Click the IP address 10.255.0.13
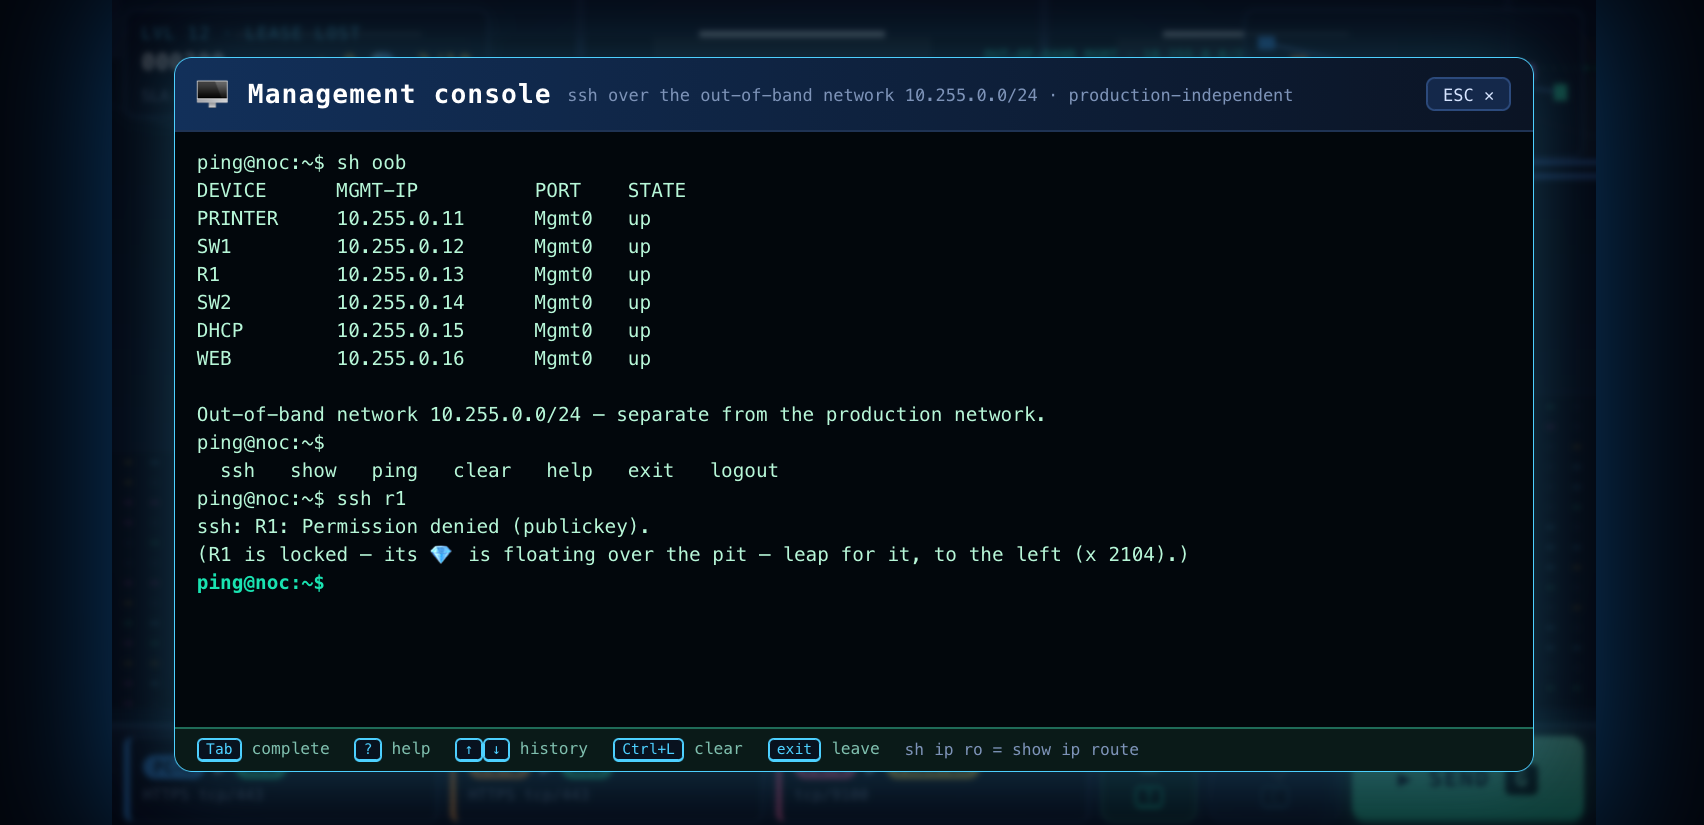Screen dimensions: 1704x825 [400, 274]
